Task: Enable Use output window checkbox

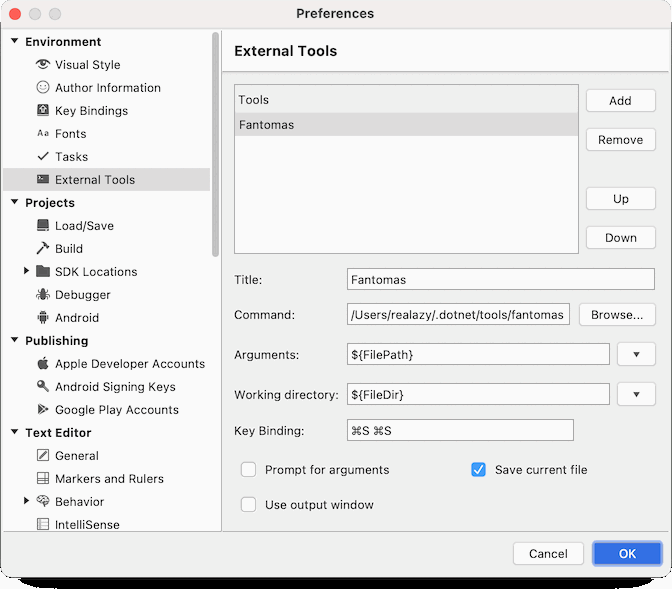Action: (x=249, y=505)
